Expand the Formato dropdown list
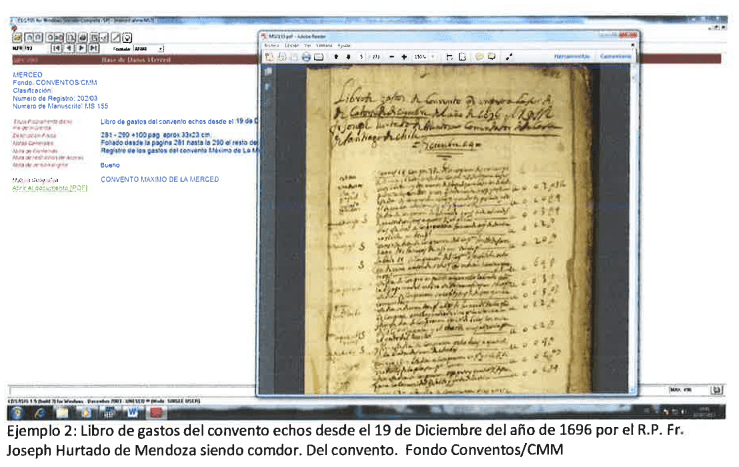Image resolution: width=739 pixels, height=467 pixels. (161, 47)
